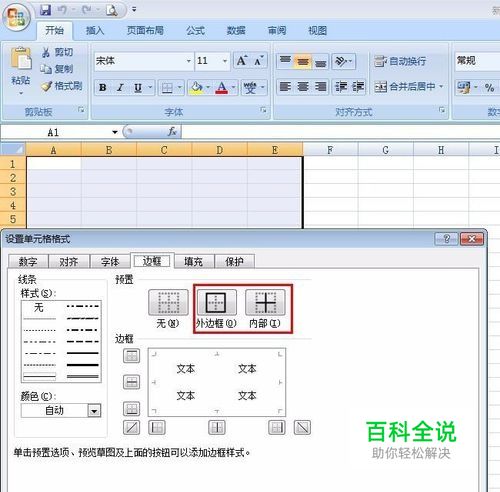Click the dialog help question-mark button
Image resolution: width=500 pixels, height=492 pixels.
click(446, 239)
